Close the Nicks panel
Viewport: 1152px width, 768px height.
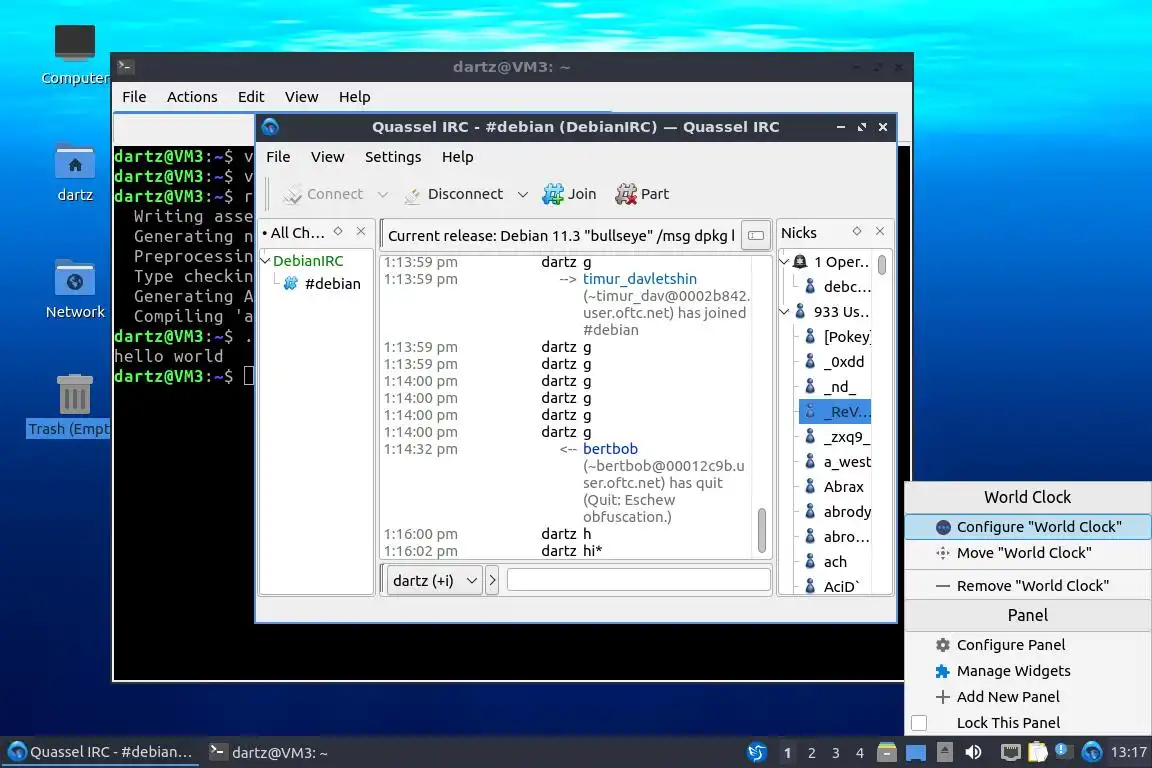[x=880, y=231]
